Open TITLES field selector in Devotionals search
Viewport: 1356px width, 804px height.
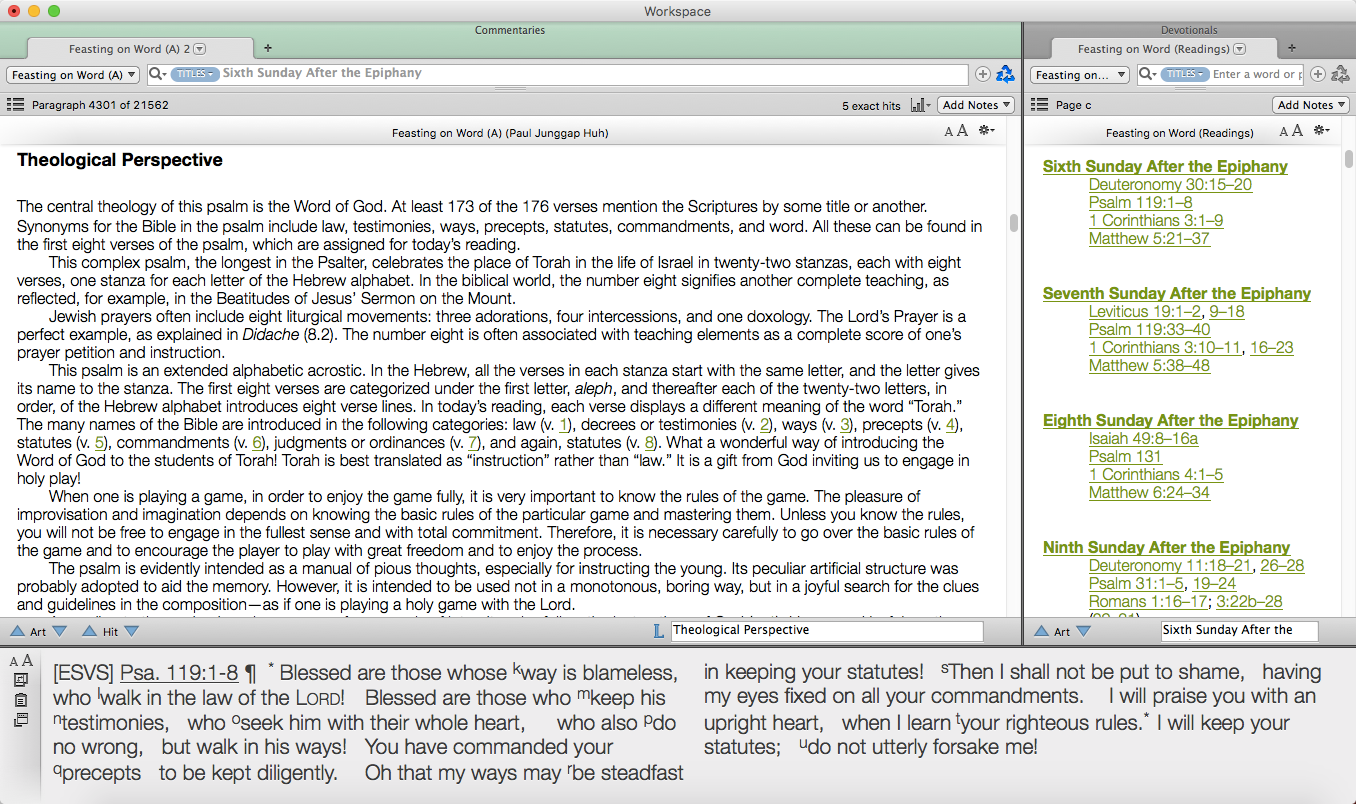point(1185,74)
